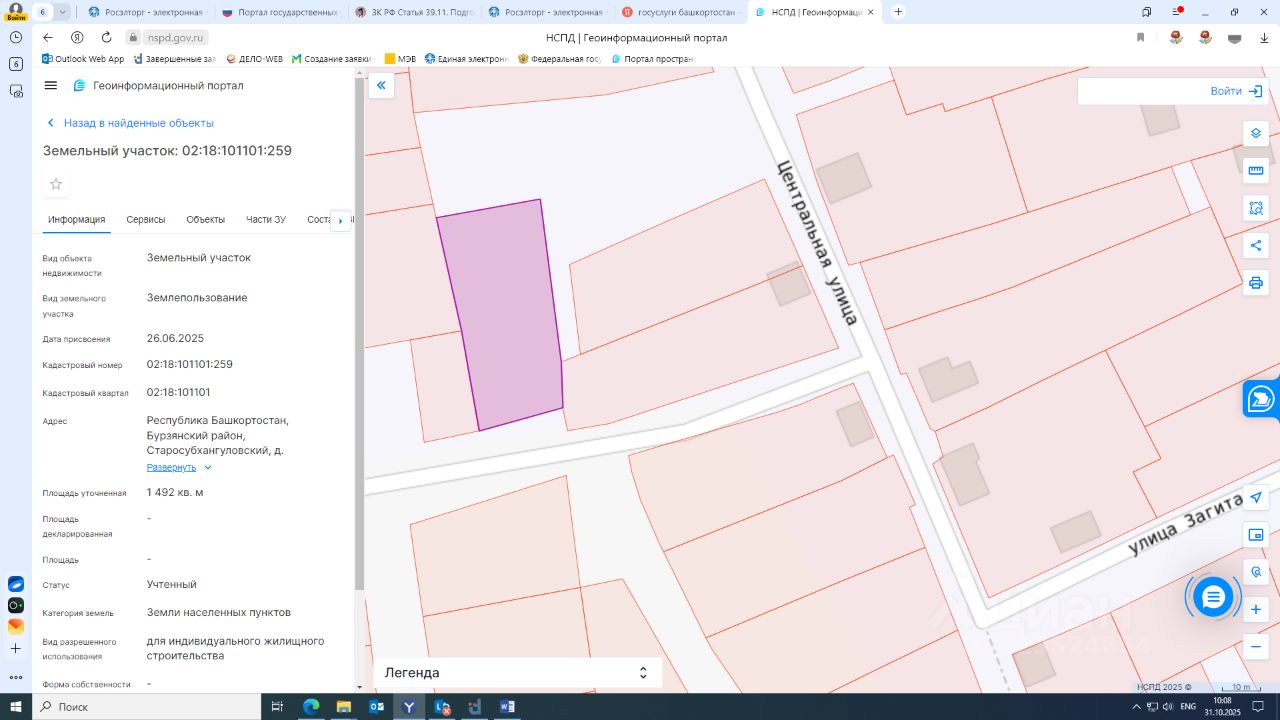This screenshot has width=1280, height=720.
Task: Switch to the Сервисы tab
Action: coord(146,220)
